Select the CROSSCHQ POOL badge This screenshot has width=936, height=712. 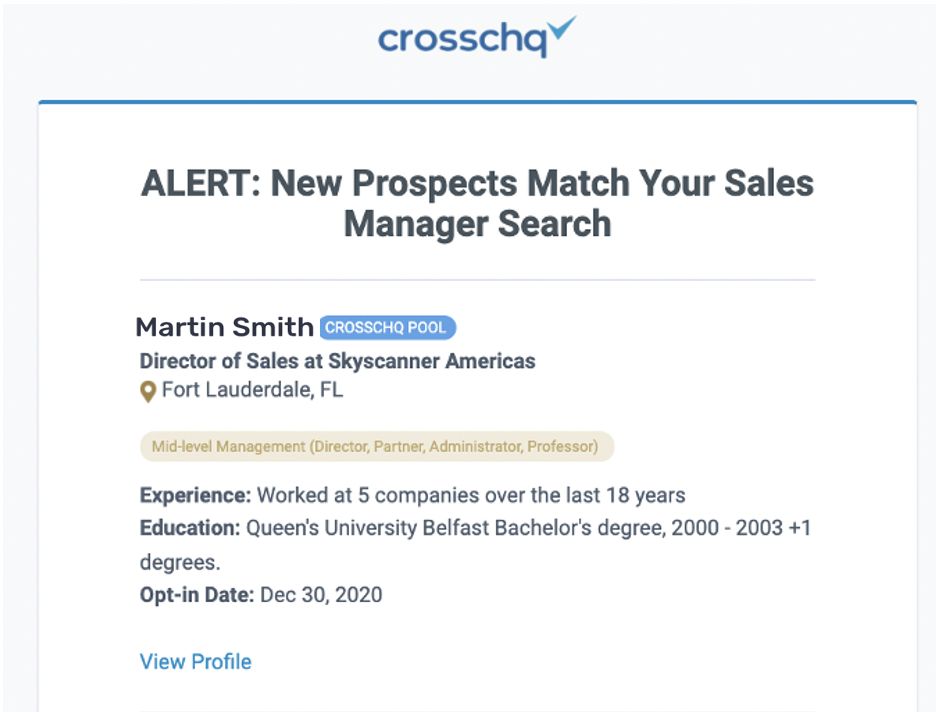tap(387, 328)
